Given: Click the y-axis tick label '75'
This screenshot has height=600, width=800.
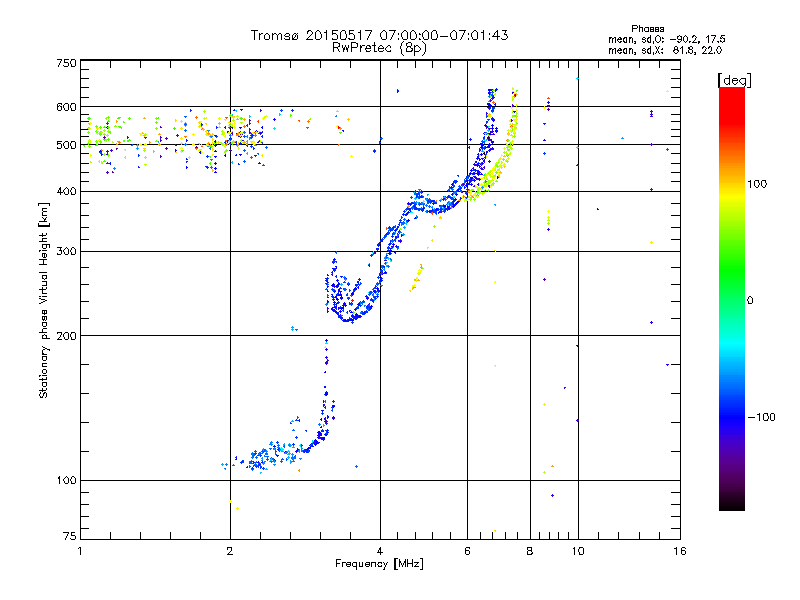Looking at the screenshot, I should (70, 536).
